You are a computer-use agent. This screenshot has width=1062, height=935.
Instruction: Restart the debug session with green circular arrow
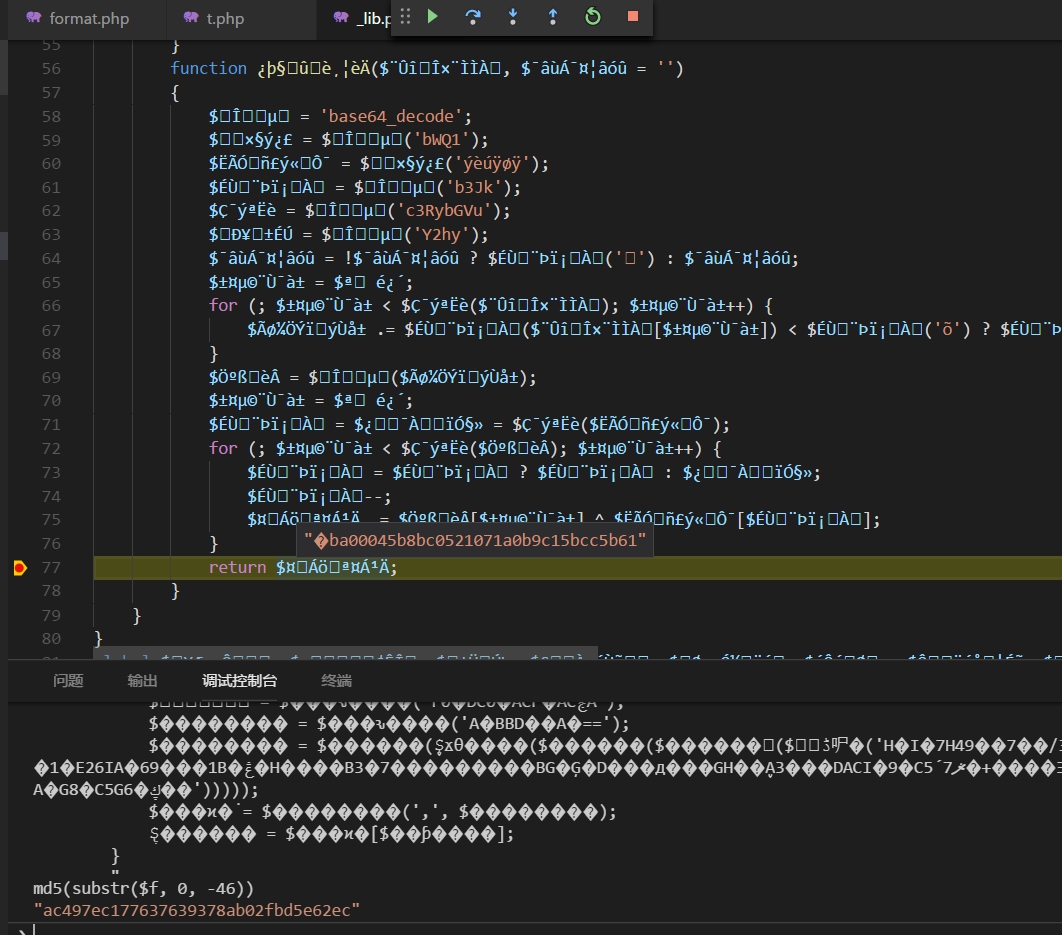593,16
